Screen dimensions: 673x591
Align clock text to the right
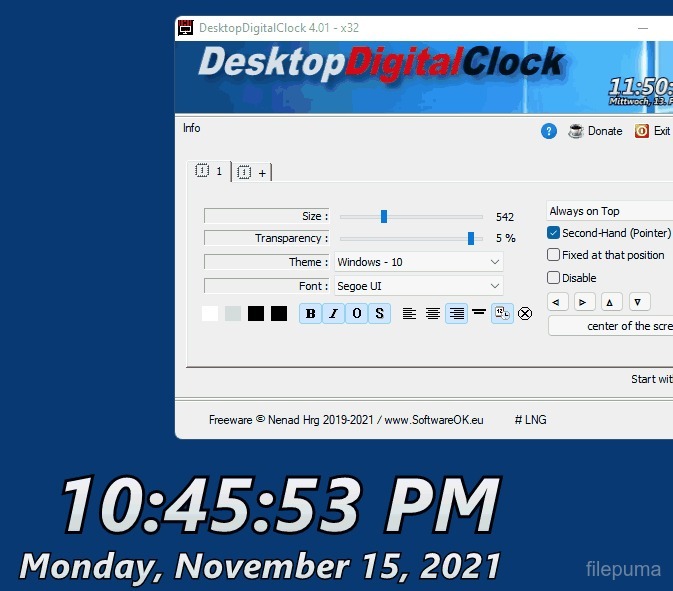[x=456, y=314]
